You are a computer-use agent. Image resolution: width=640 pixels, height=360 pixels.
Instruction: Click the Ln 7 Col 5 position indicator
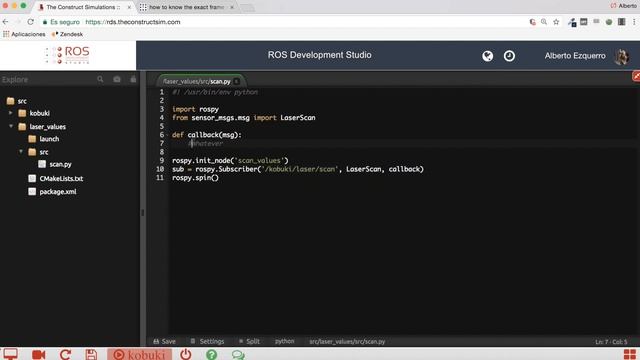[611, 342]
